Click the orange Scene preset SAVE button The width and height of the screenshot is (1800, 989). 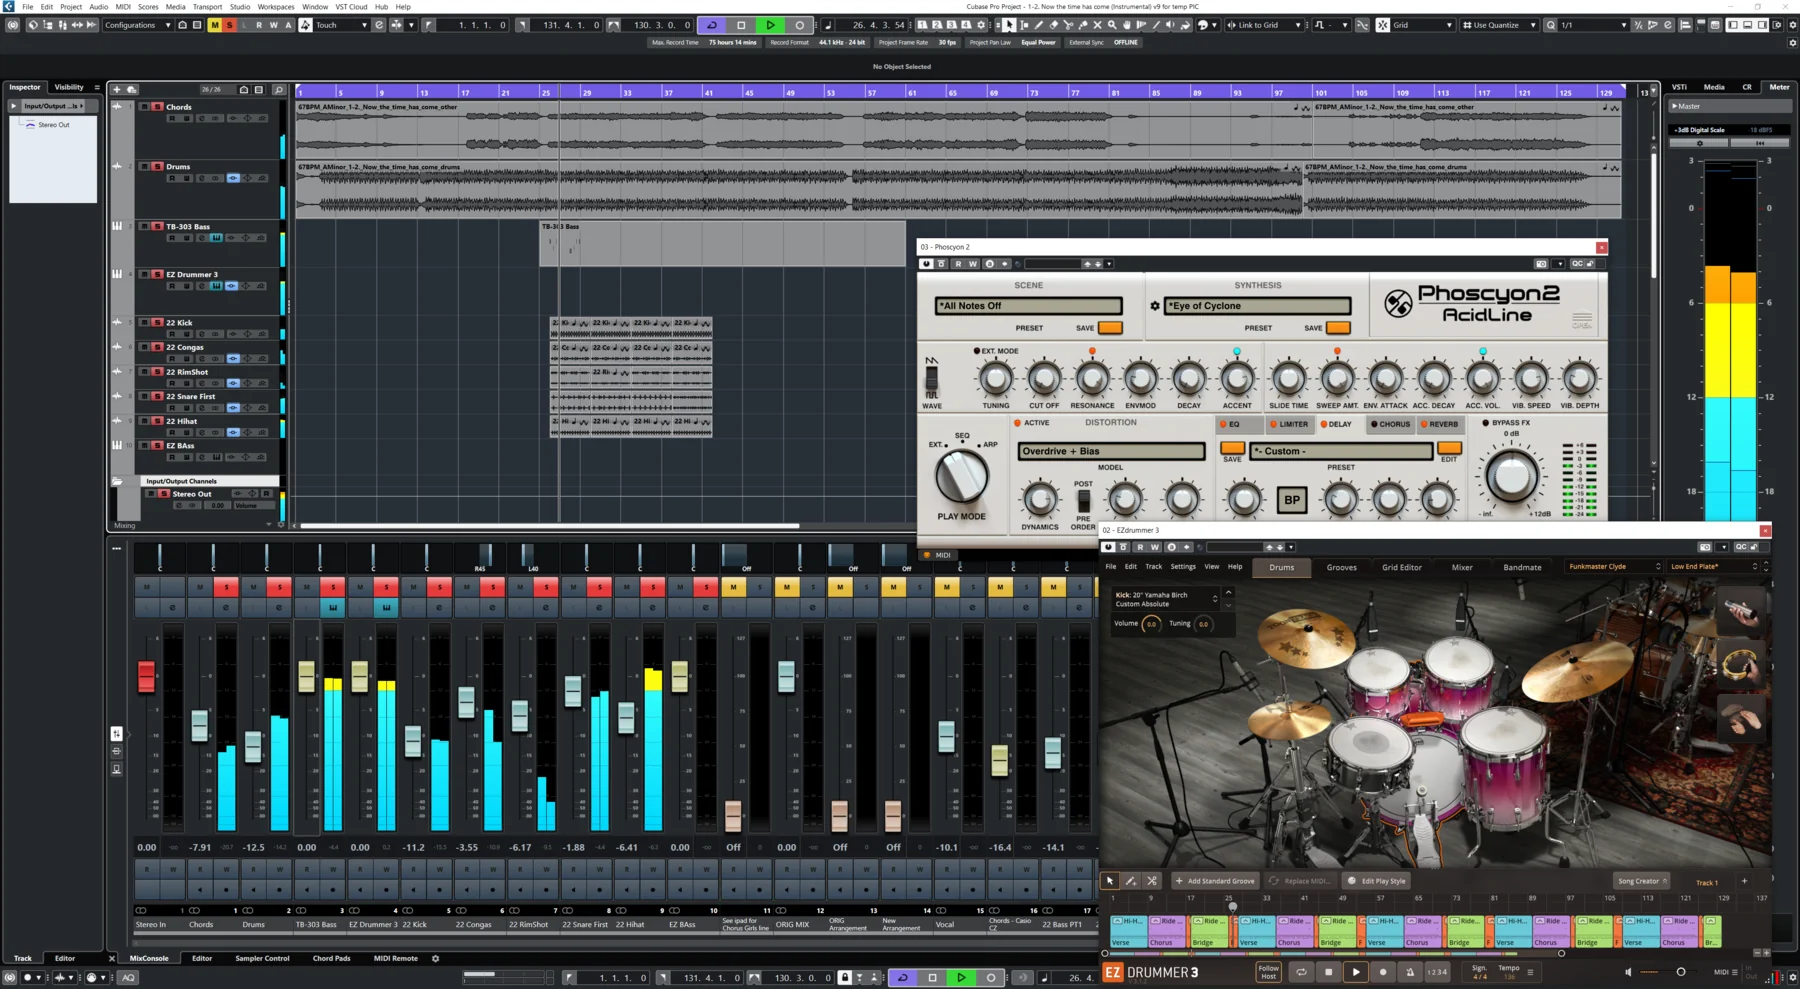[x=1110, y=327]
